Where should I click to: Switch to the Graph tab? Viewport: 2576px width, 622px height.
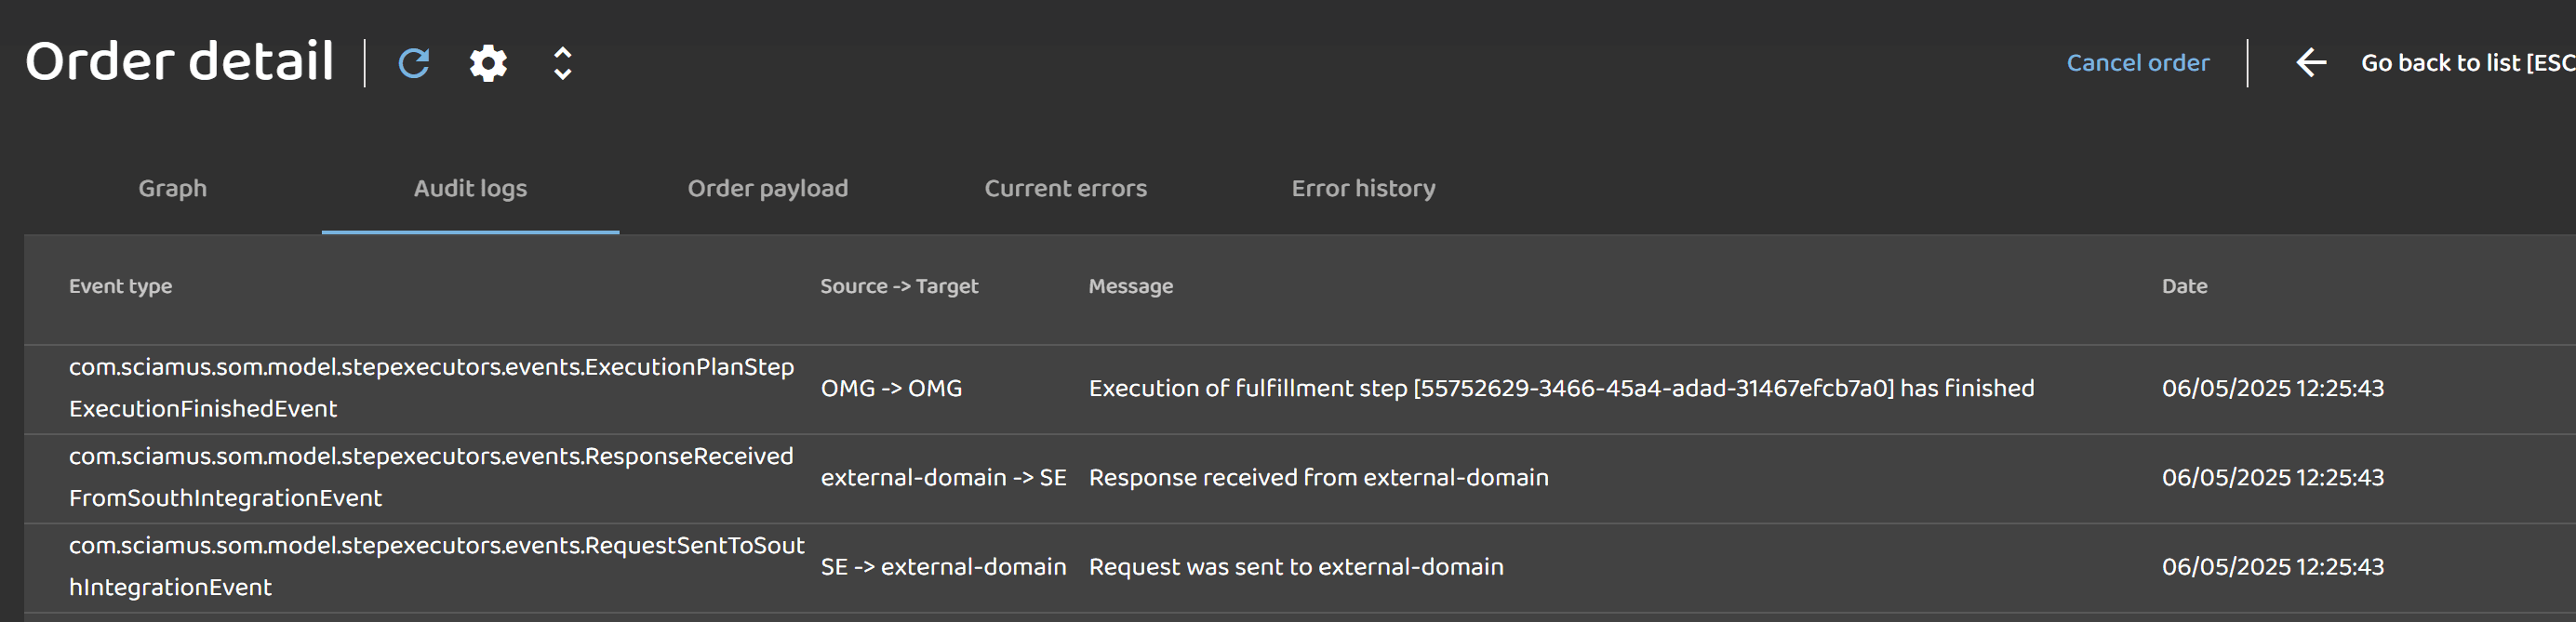point(172,188)
